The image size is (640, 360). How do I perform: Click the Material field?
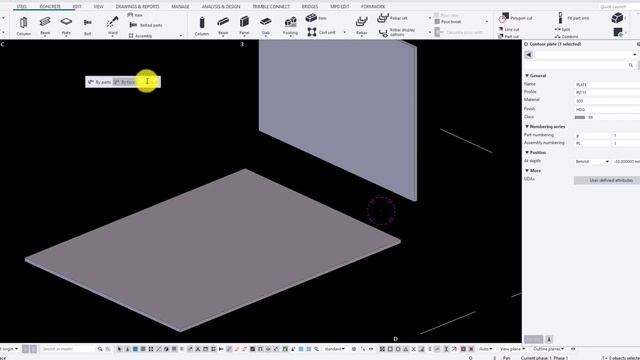click(x=607, y=101)
